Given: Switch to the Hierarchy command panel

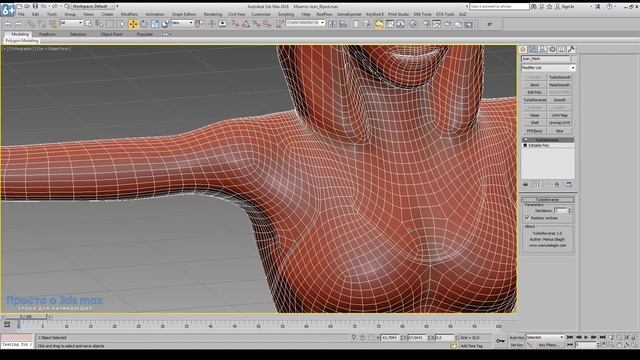Looking at the screenshot, I should [x=542, y=49].
